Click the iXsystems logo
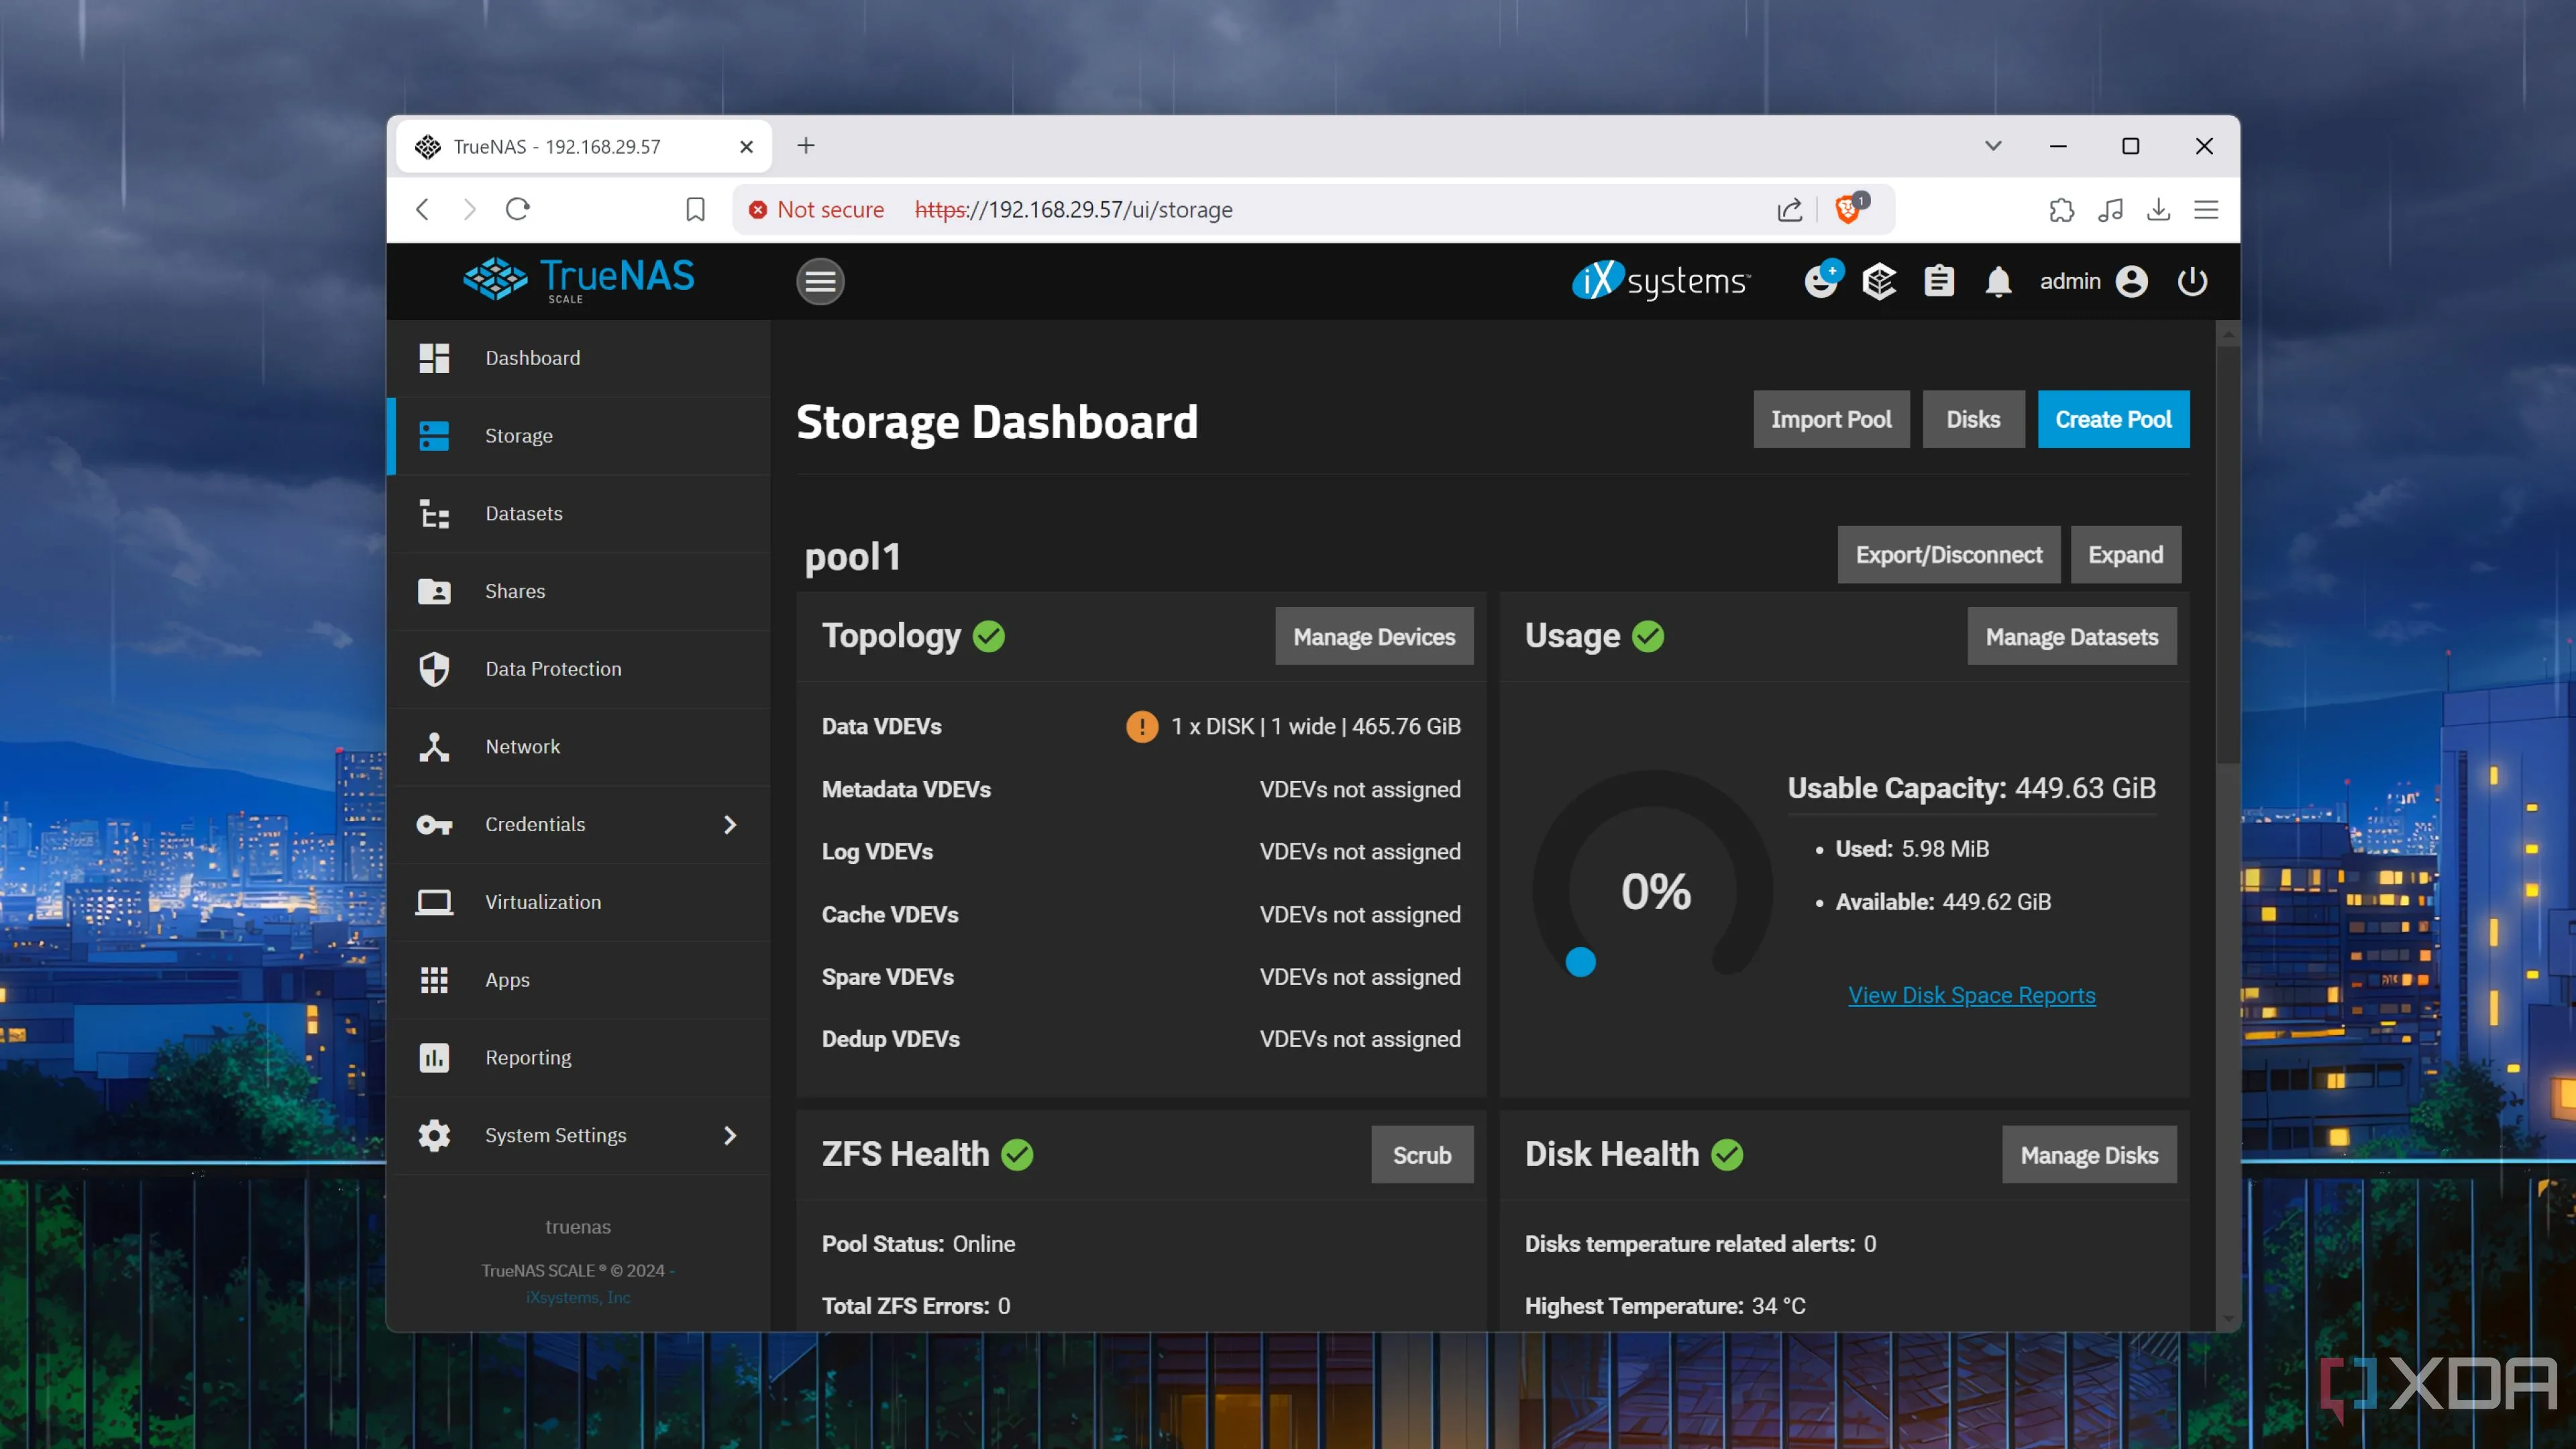 pyautogui.click(x=1661, y=281)
